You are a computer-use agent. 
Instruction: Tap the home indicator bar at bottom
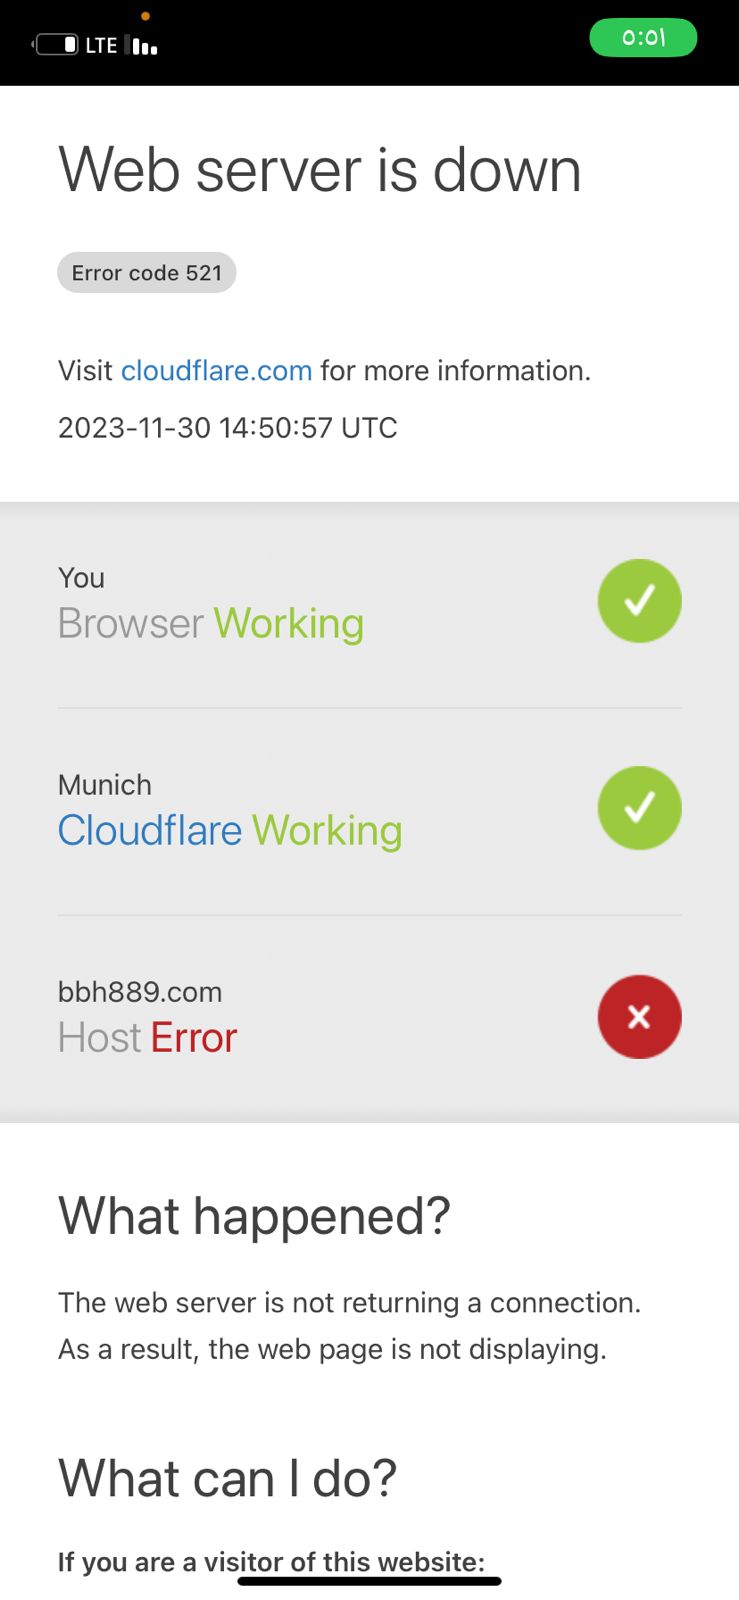pos(369,1581)
